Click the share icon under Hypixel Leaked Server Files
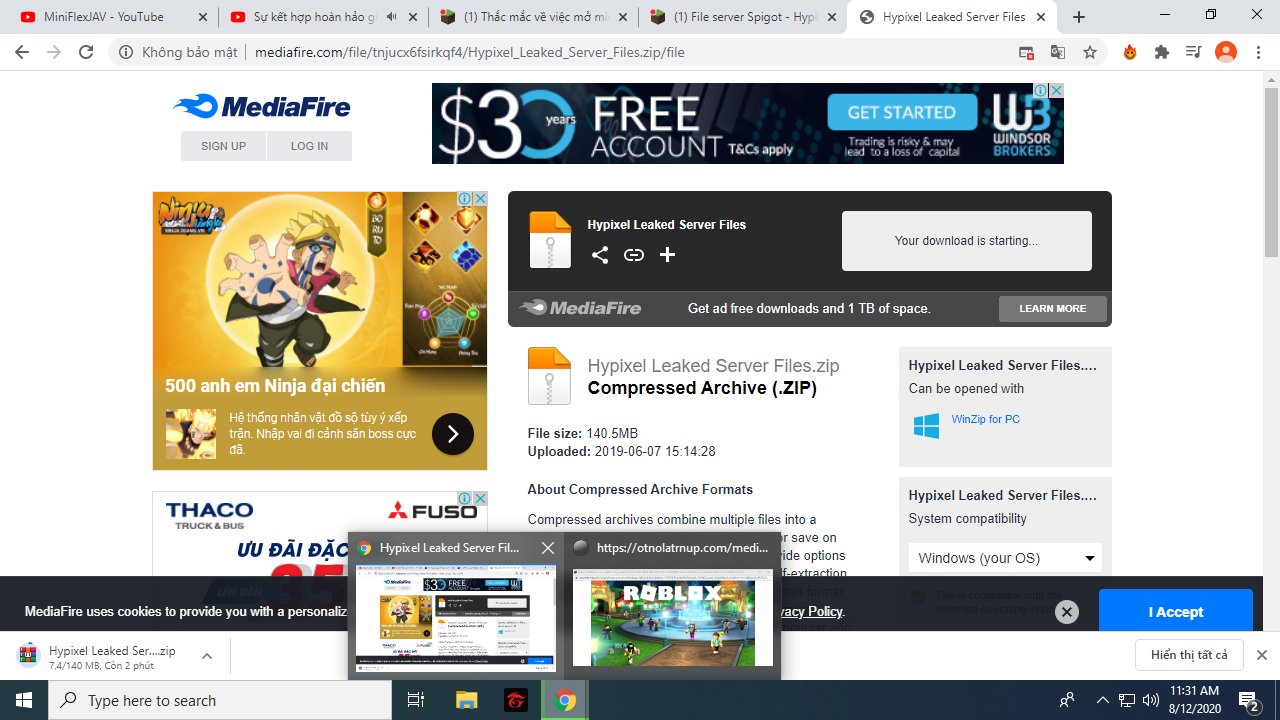Viewport: 1280px width, 720px height. click(x=600, y=255)
